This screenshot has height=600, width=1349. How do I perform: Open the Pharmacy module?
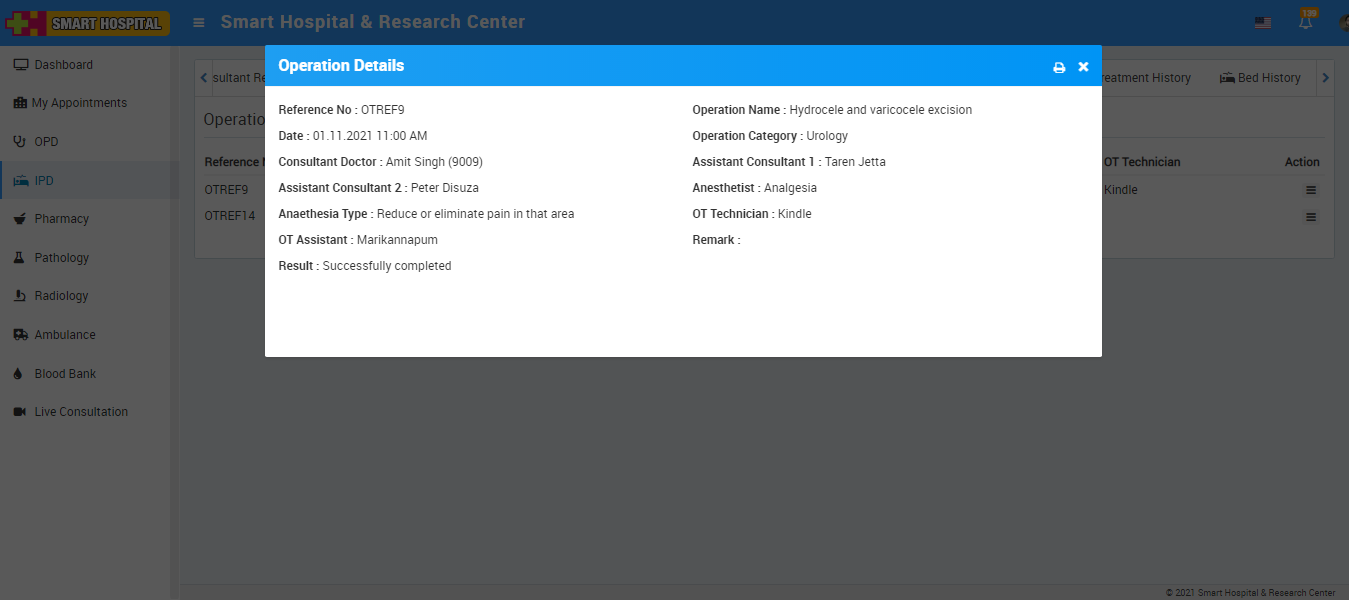point(61,219)
